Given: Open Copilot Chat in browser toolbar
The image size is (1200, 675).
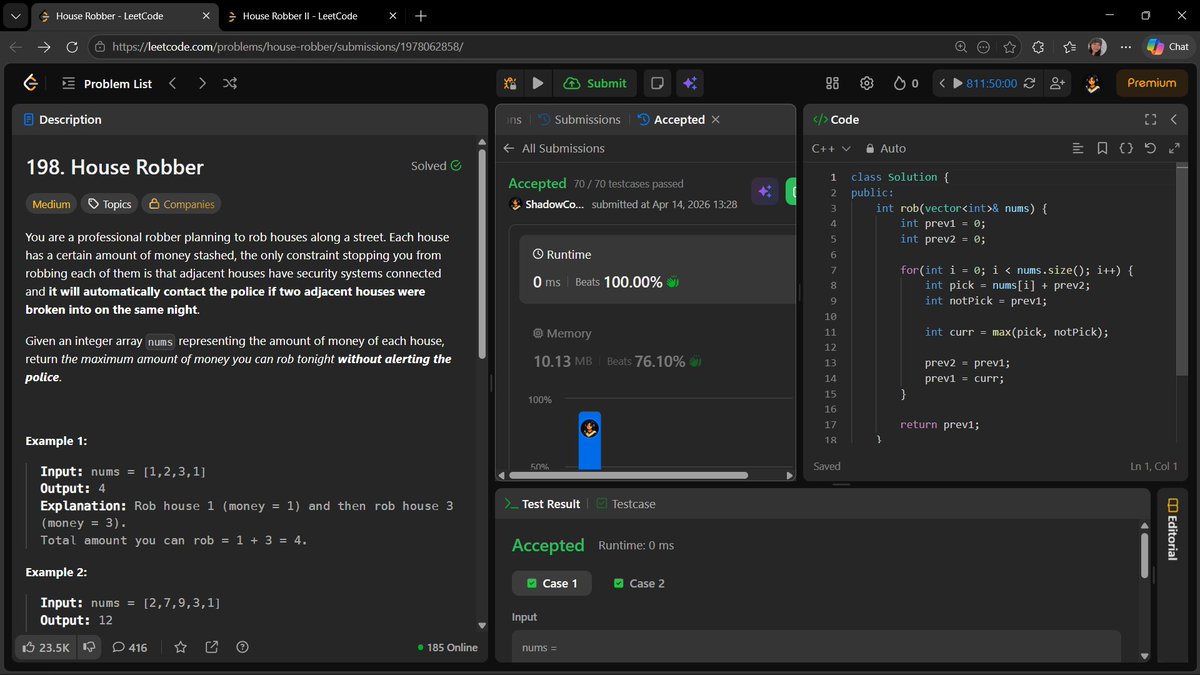Looking at the screenshot, I should (x=1167, y=47).
